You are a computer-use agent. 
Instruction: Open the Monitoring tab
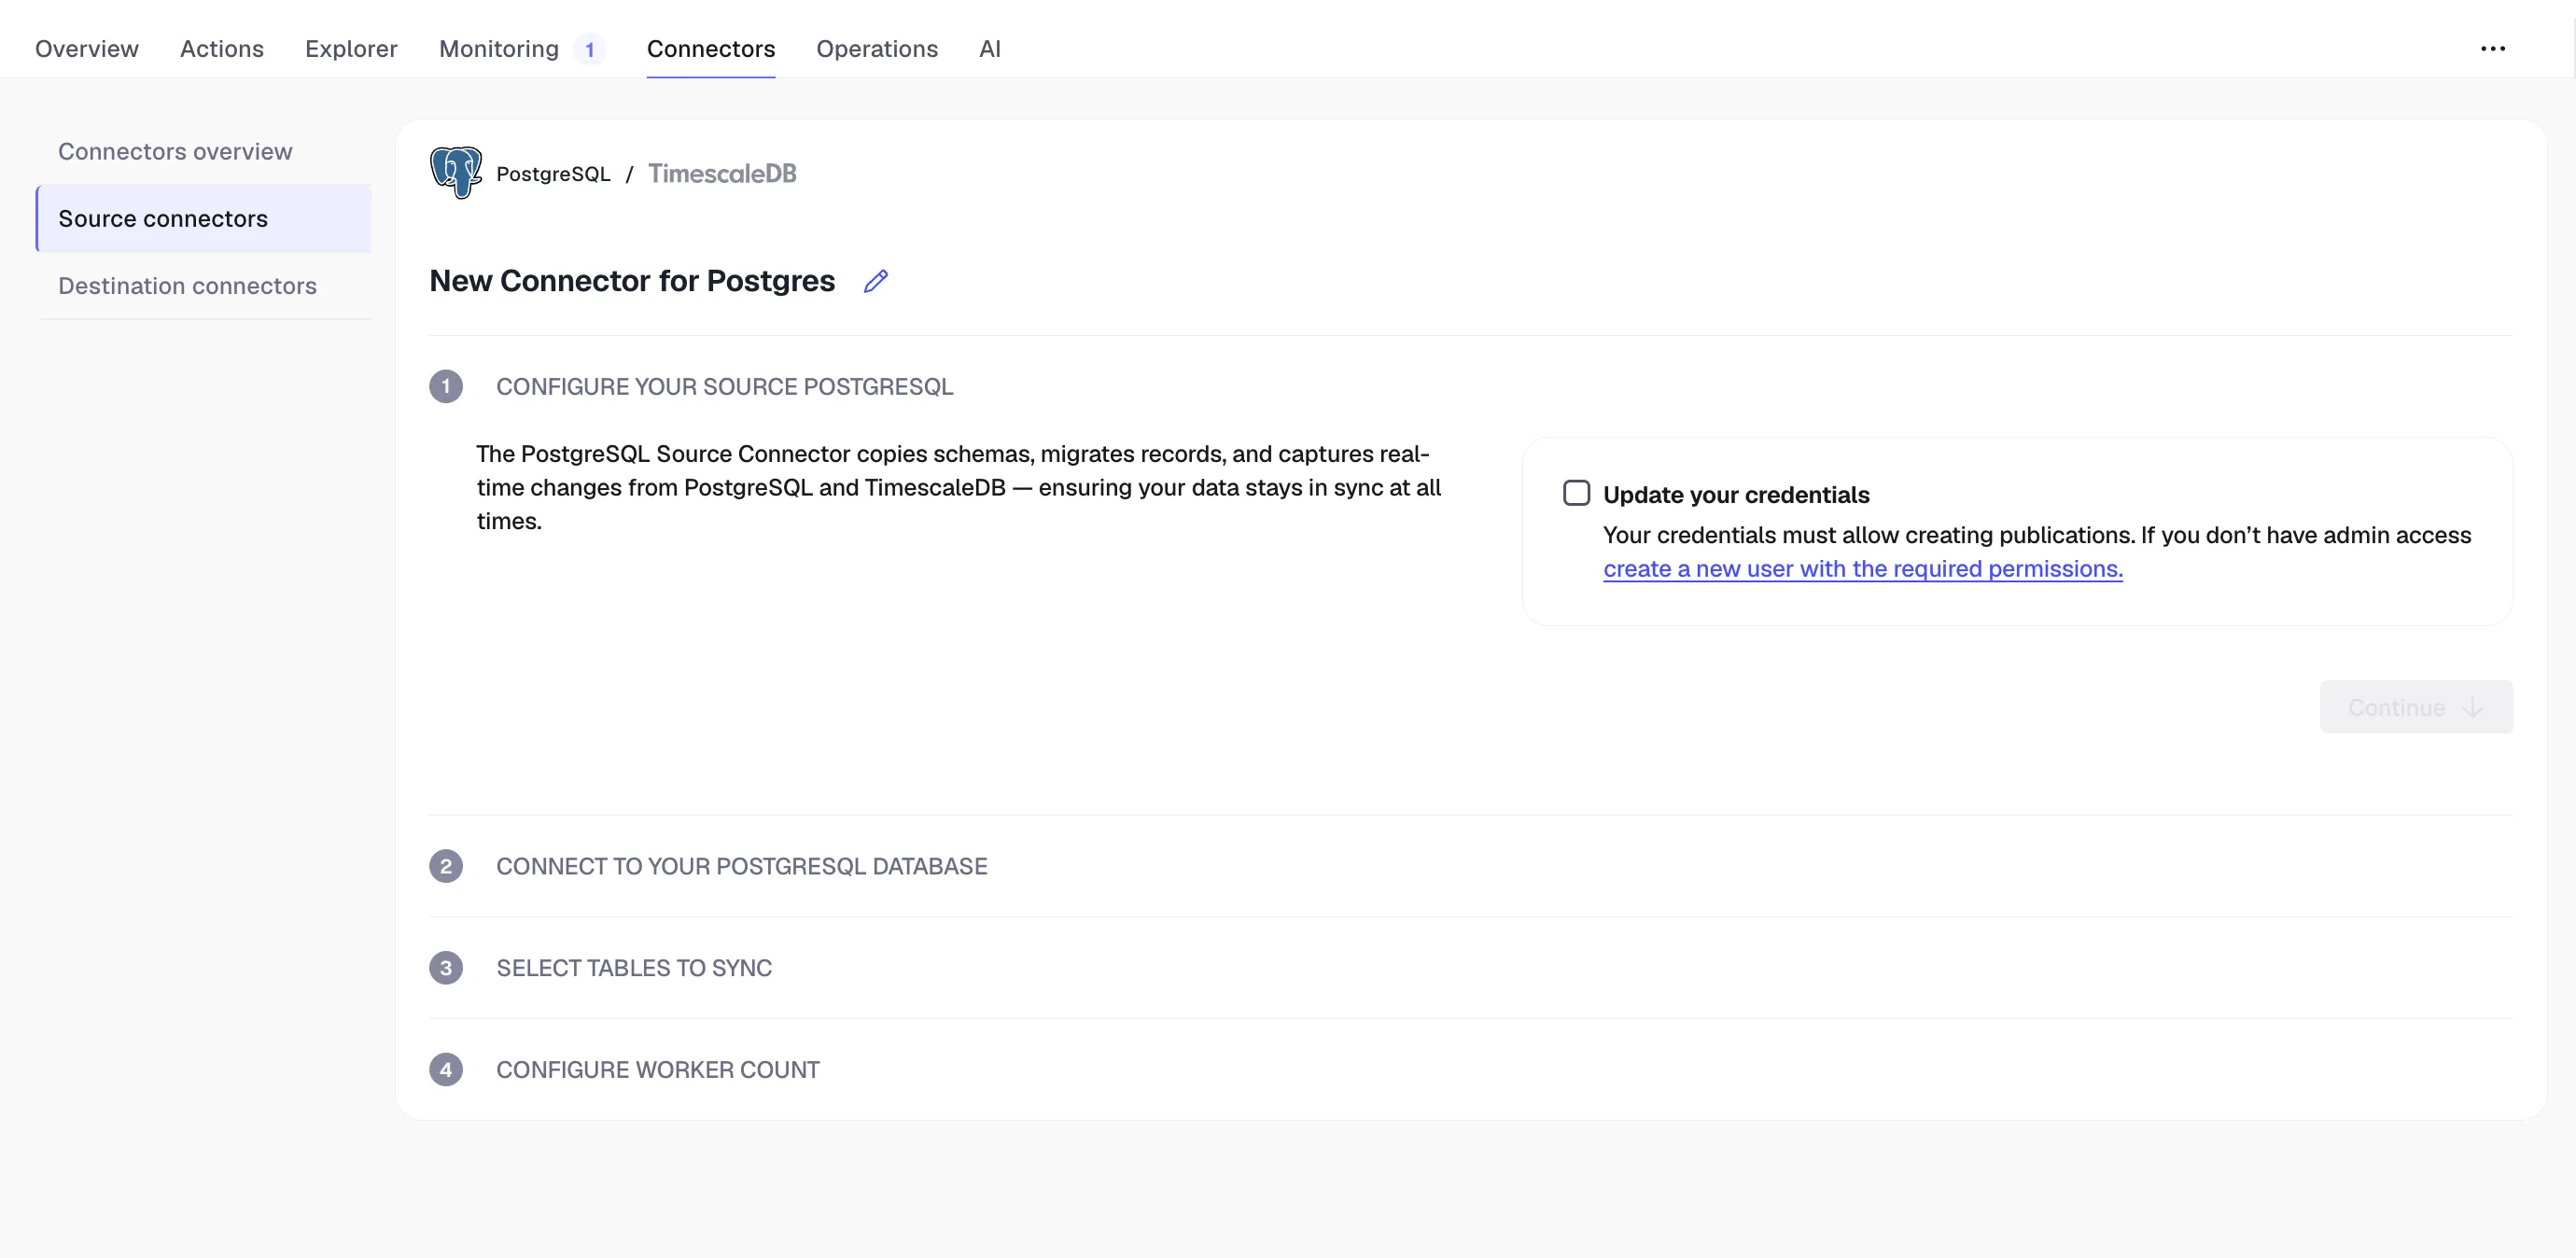click(499, 49)
